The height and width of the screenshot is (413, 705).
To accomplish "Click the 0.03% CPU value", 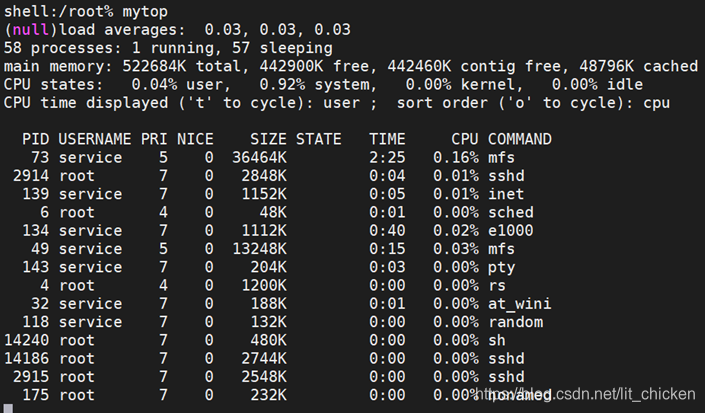I will (x=456, y=249).
